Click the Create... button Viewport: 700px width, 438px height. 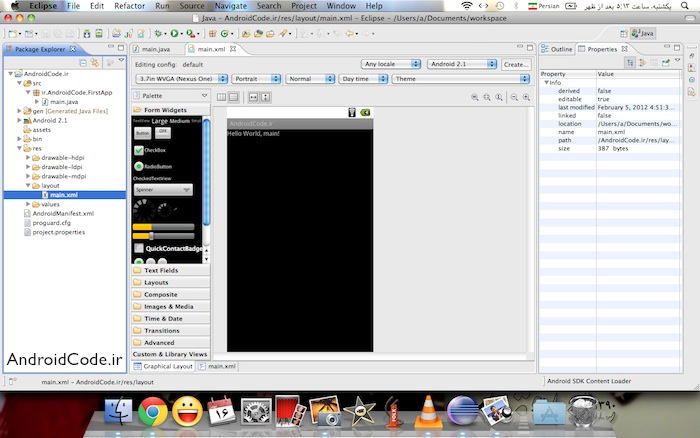[515, 64]
